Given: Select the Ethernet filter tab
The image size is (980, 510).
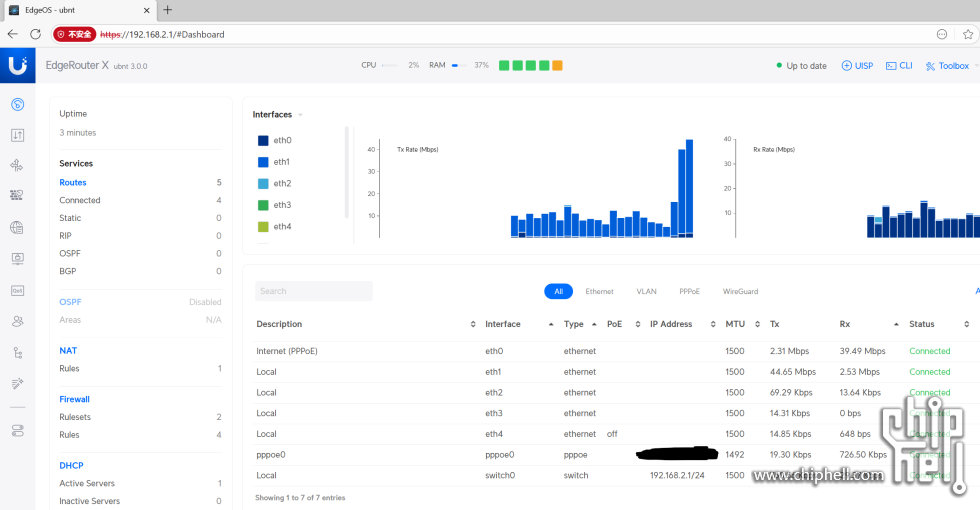Looking at the screenshot, I should coord(599,291).
